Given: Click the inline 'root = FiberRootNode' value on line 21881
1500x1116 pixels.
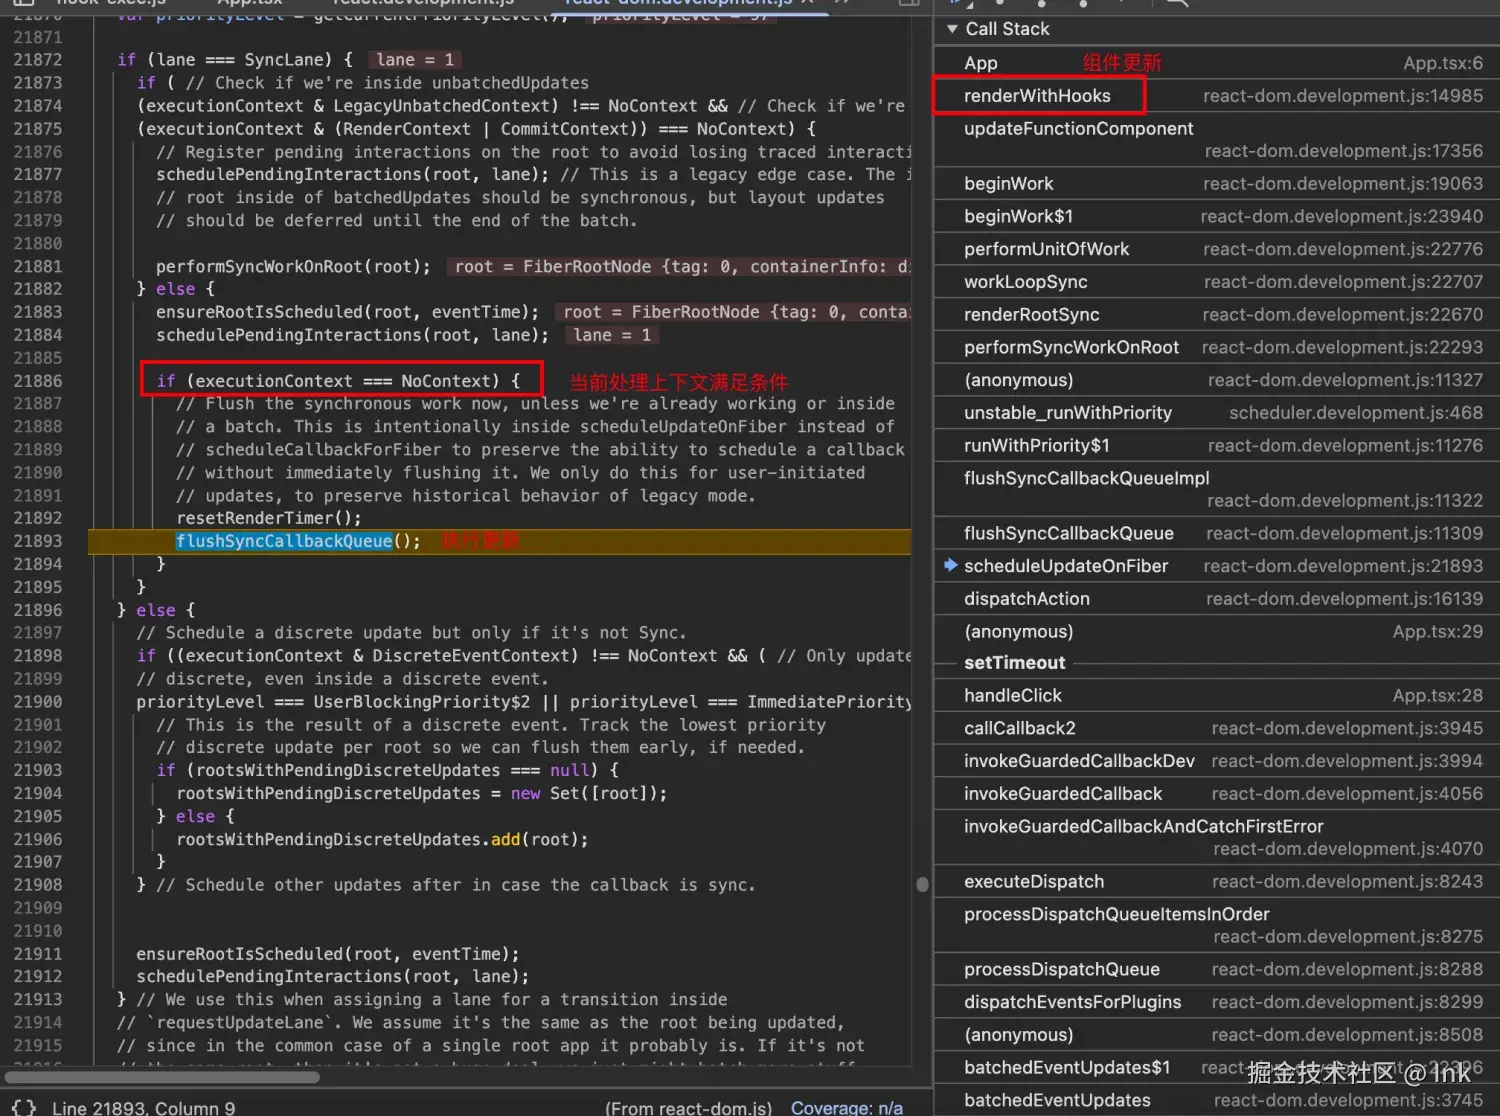Looking at the screenshot, I should coord(680,267).
